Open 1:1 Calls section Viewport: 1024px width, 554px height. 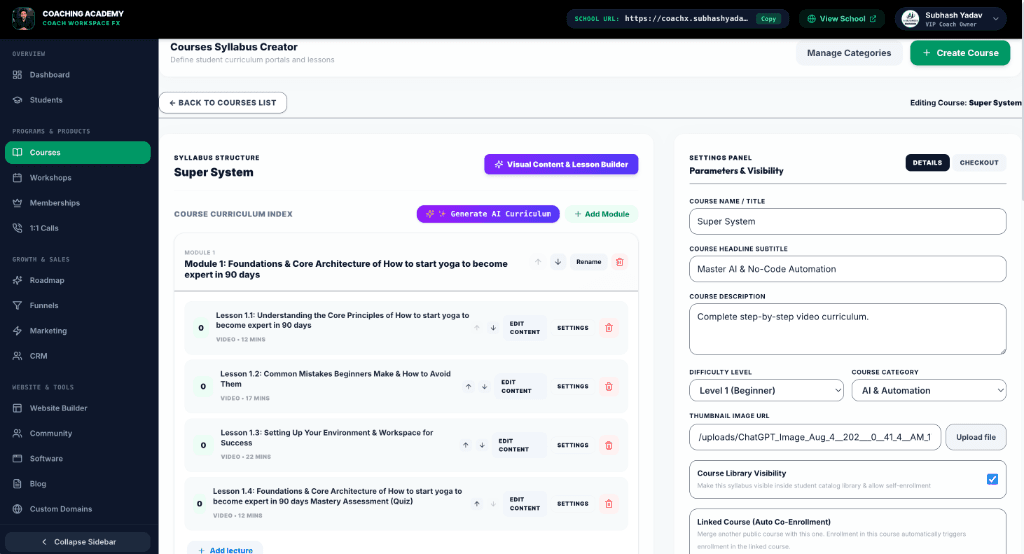click(78, 228)
